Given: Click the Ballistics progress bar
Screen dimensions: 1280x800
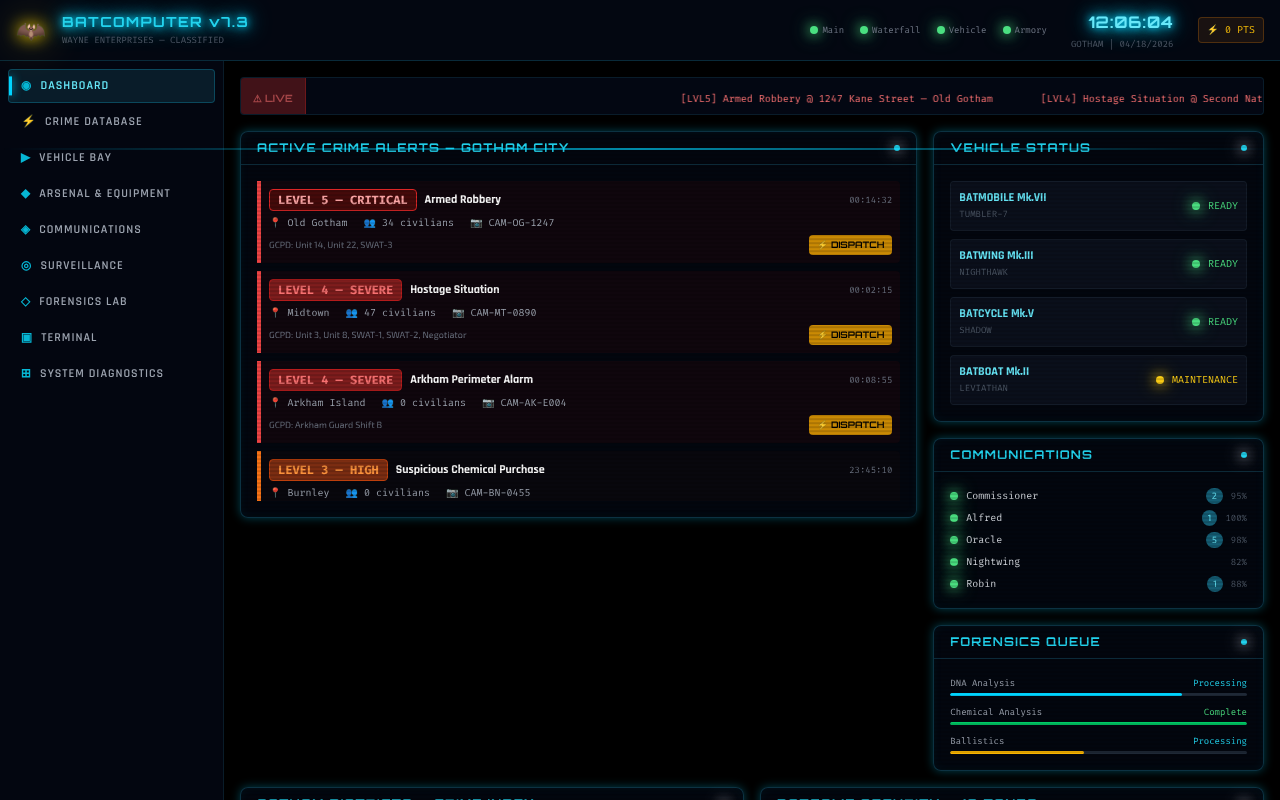Looking at the screenshot, I should 1098,752.
